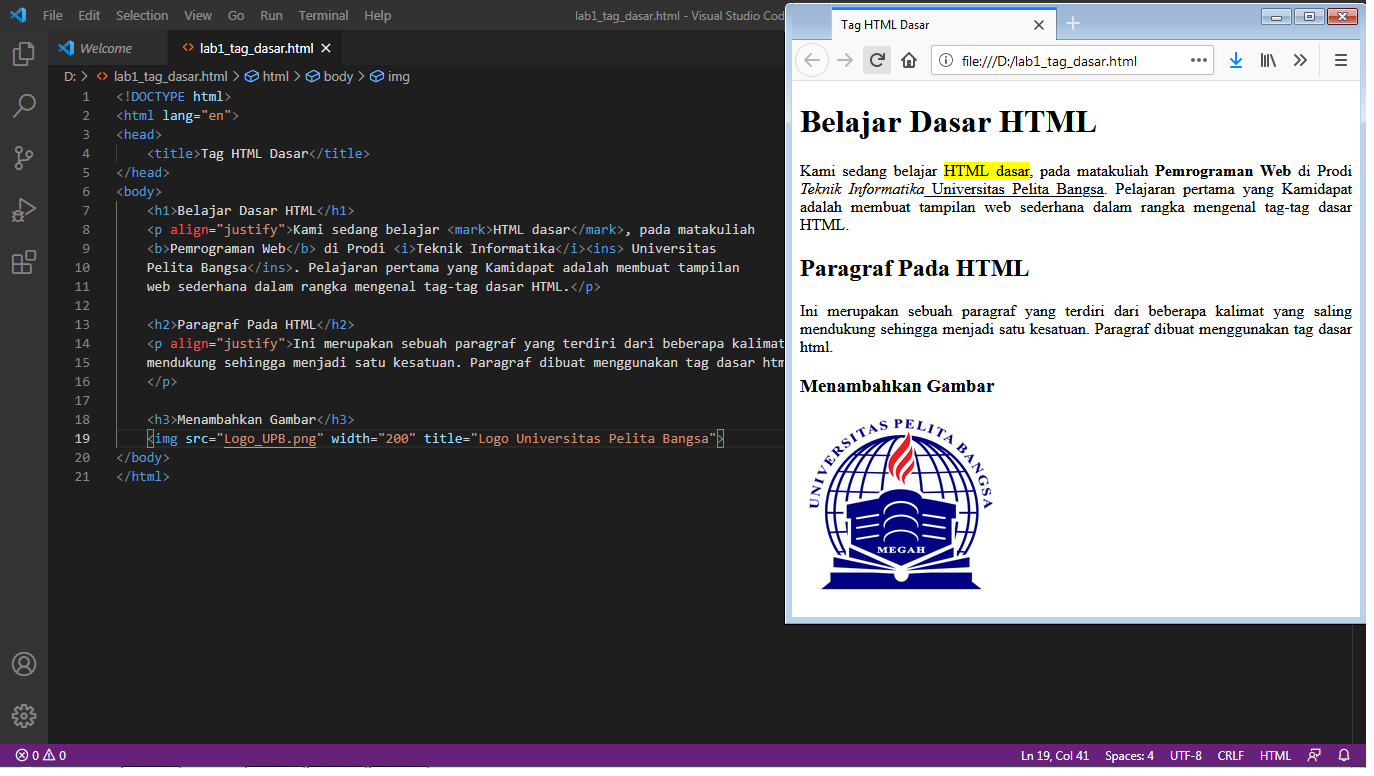
Task: Click the D: breadcrumb segment
Action: tap(70, 76)
